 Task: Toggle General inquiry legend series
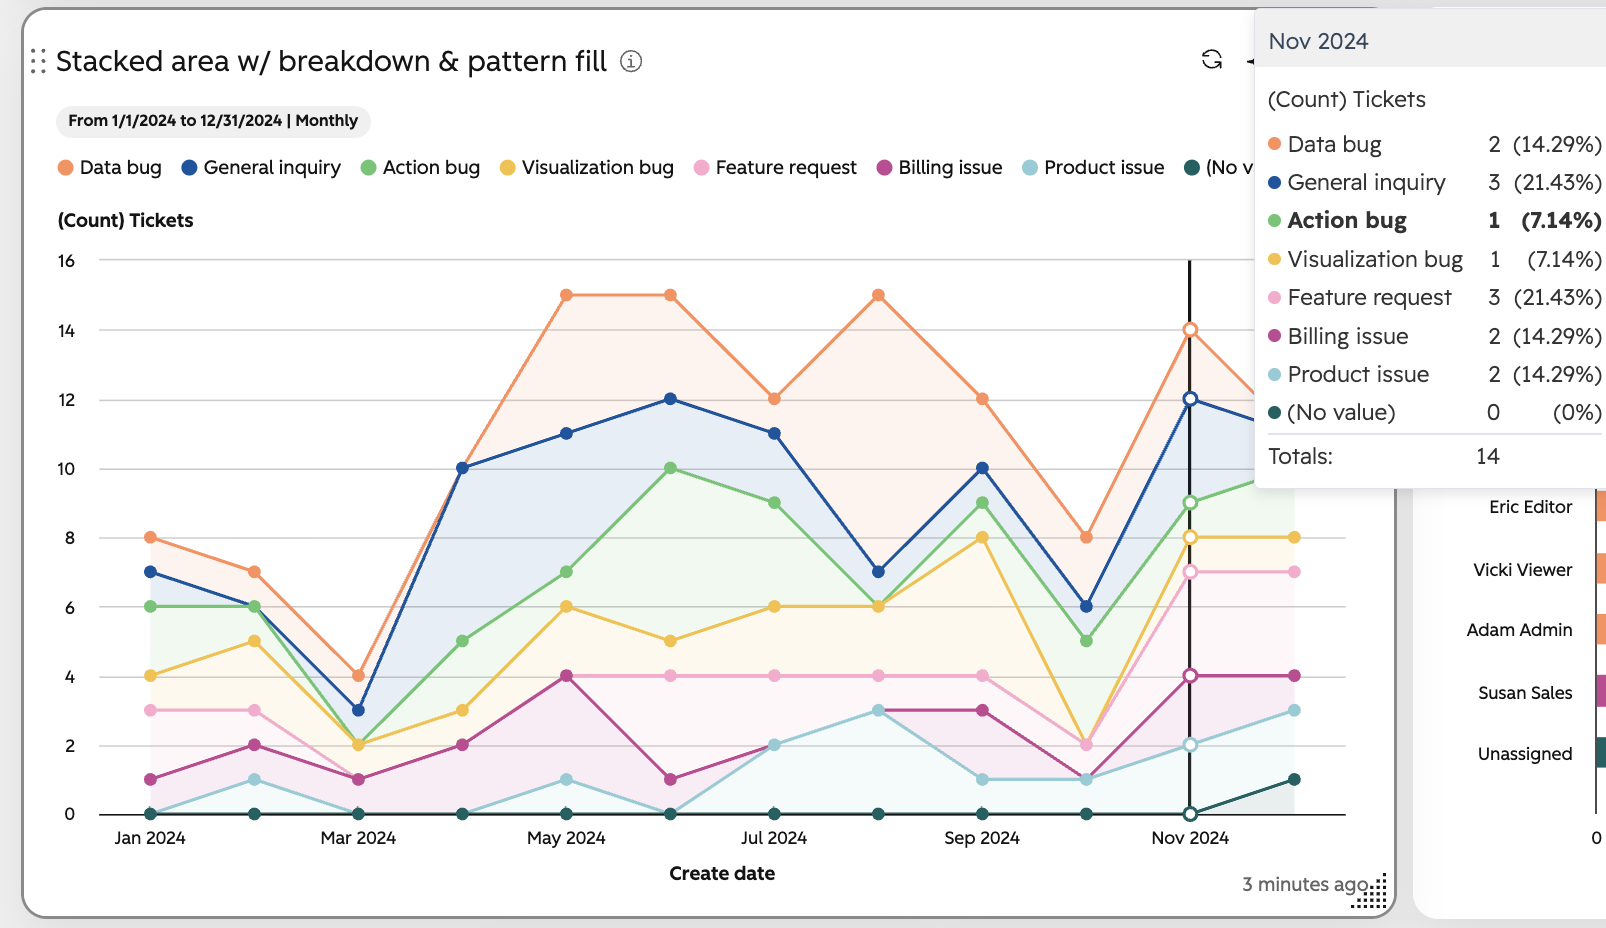[x=261, y=168]
